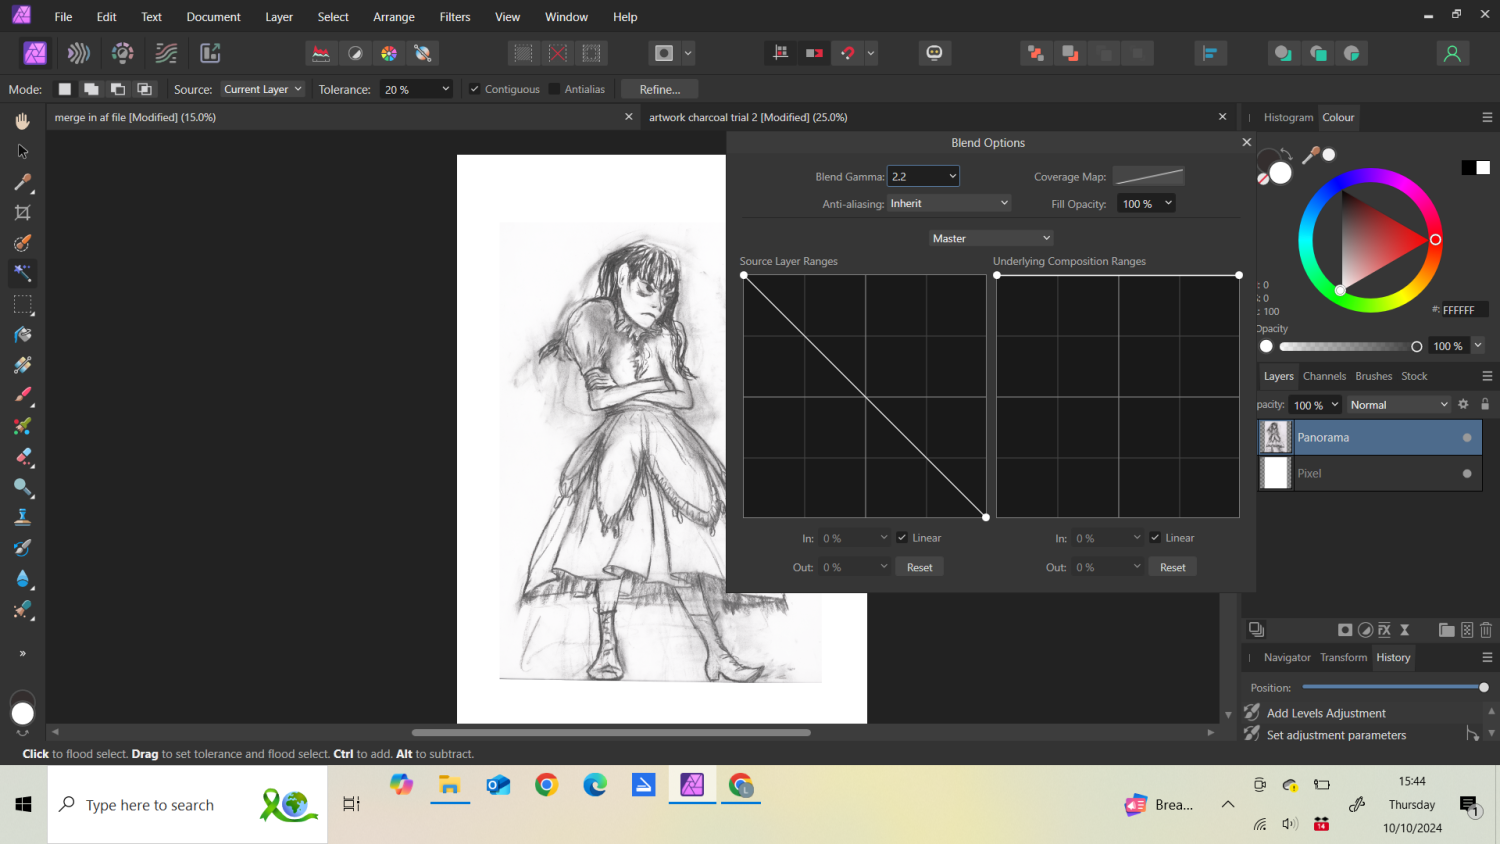Screen dimensions: 1500x844
Task: Open the Auto Levels adjustment icon
Action: tap(1366, 630)
